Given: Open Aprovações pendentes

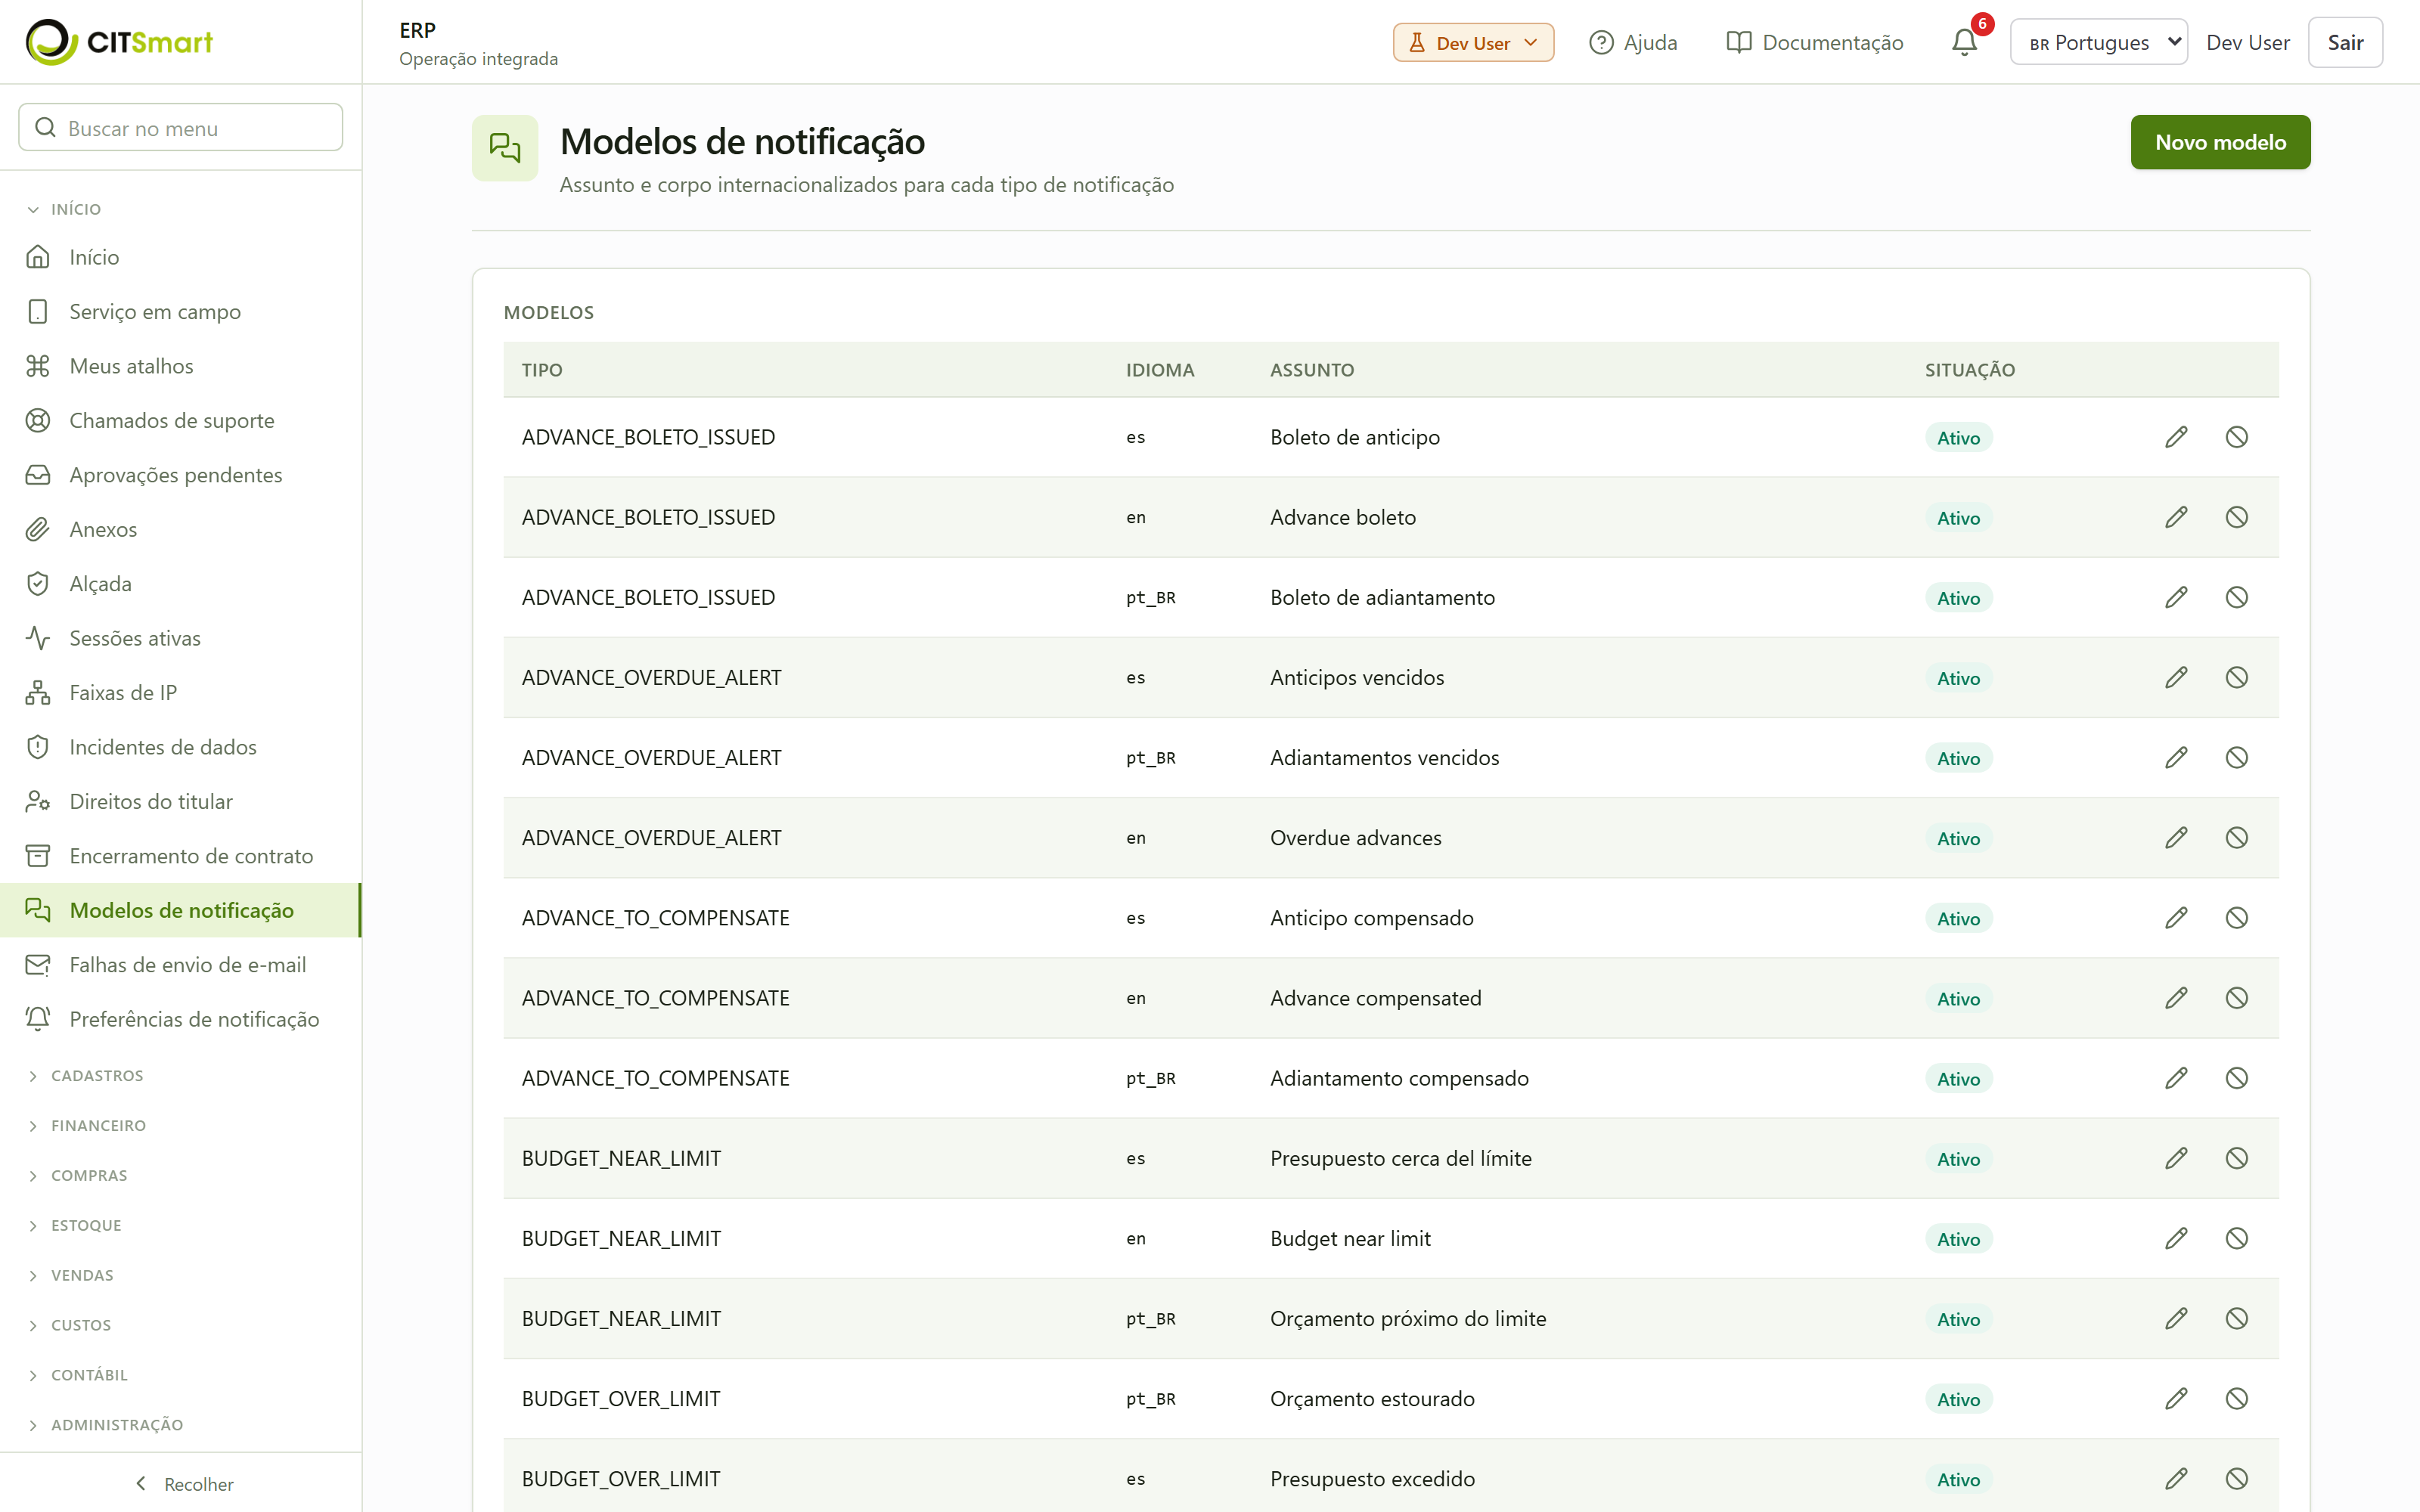Looking at the screenshot, I should (180, 475).
